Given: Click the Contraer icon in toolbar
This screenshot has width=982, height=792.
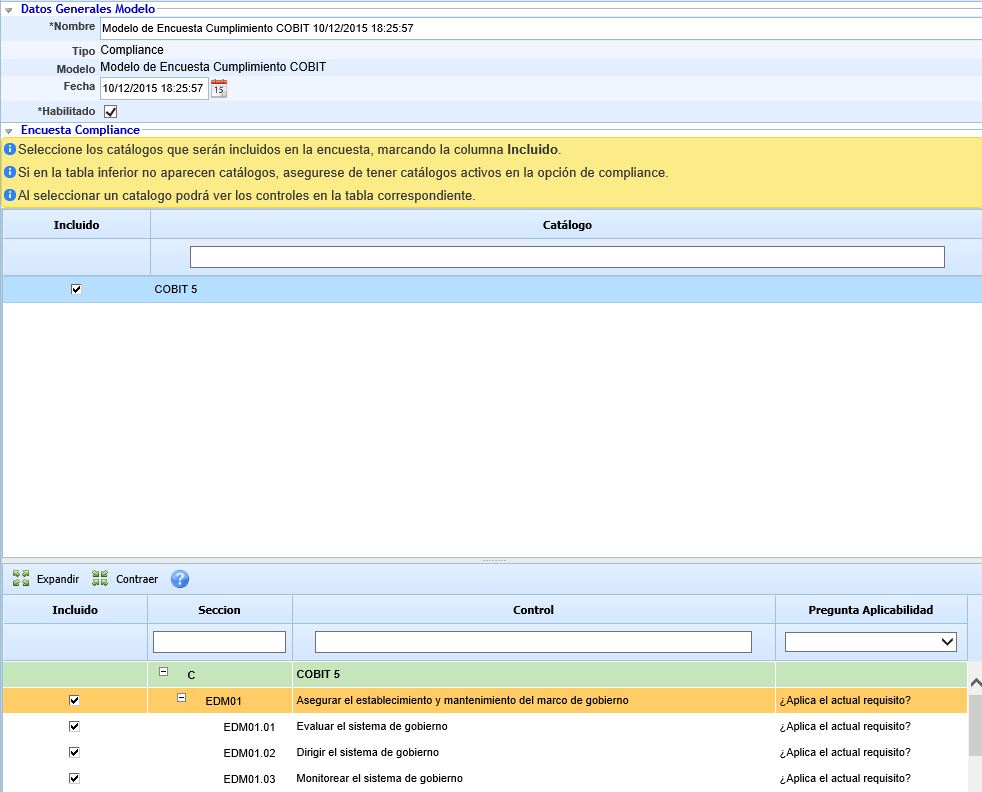Looking at the screenshot, I should (x=100, y=578).
